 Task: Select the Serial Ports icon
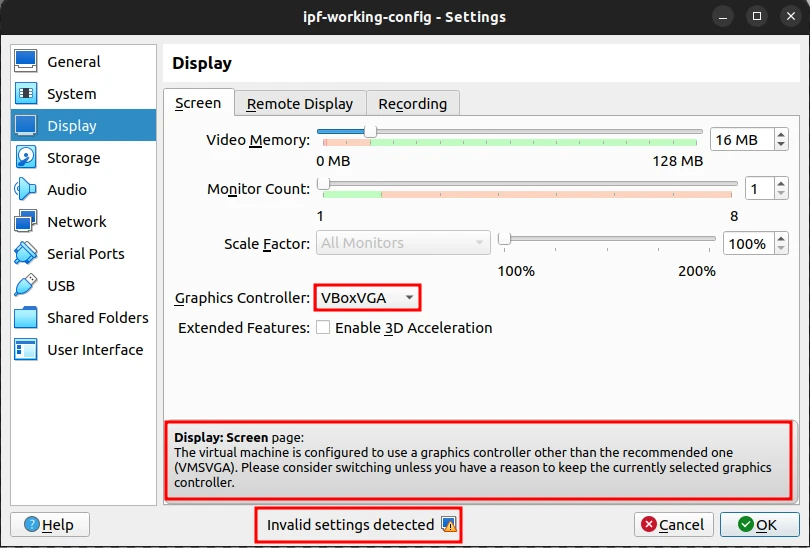[26, 254]
